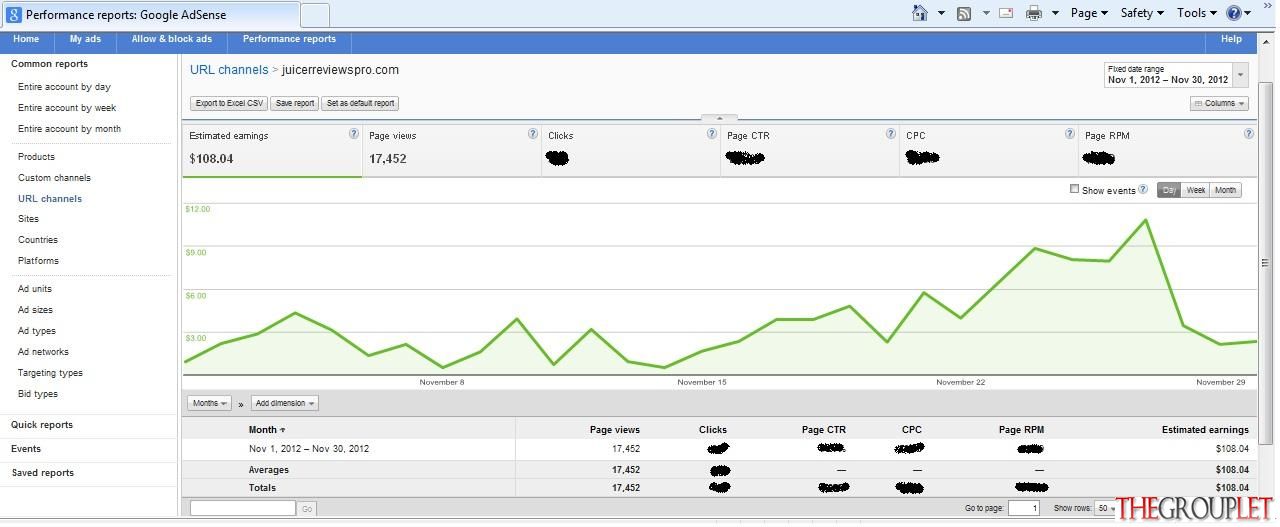
Task: Click the Go to page number field
Action: click(x=1023, y=508)
